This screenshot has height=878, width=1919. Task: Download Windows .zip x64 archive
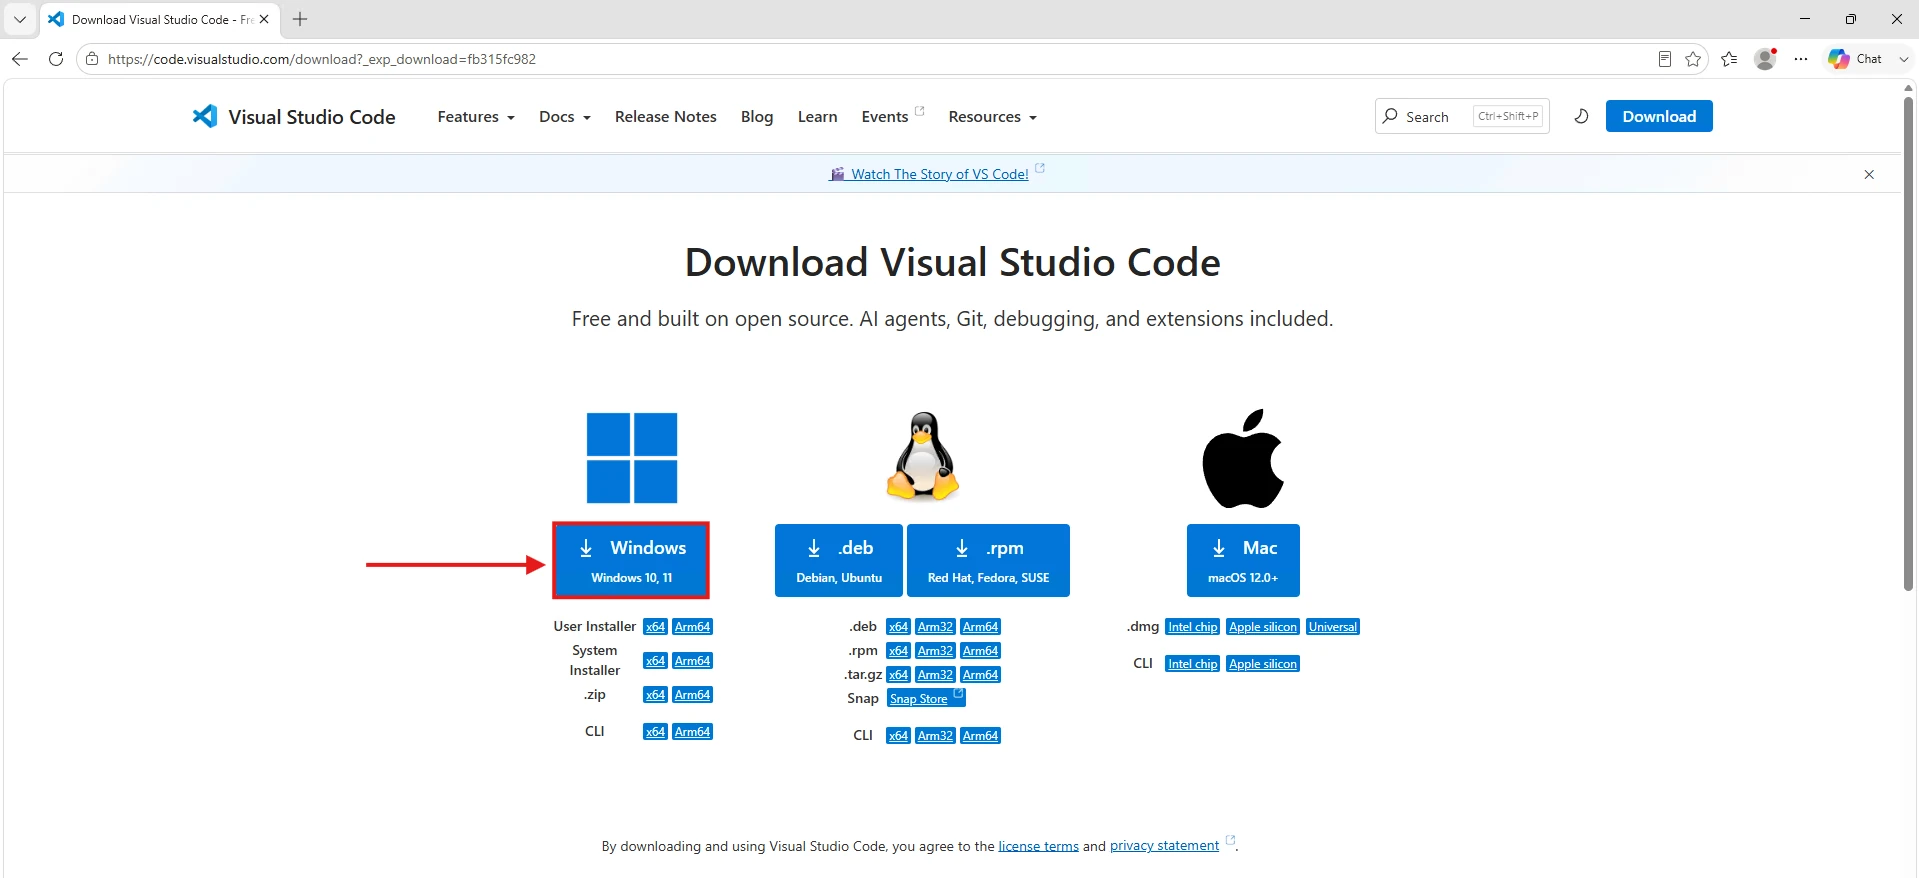[655, 695]
